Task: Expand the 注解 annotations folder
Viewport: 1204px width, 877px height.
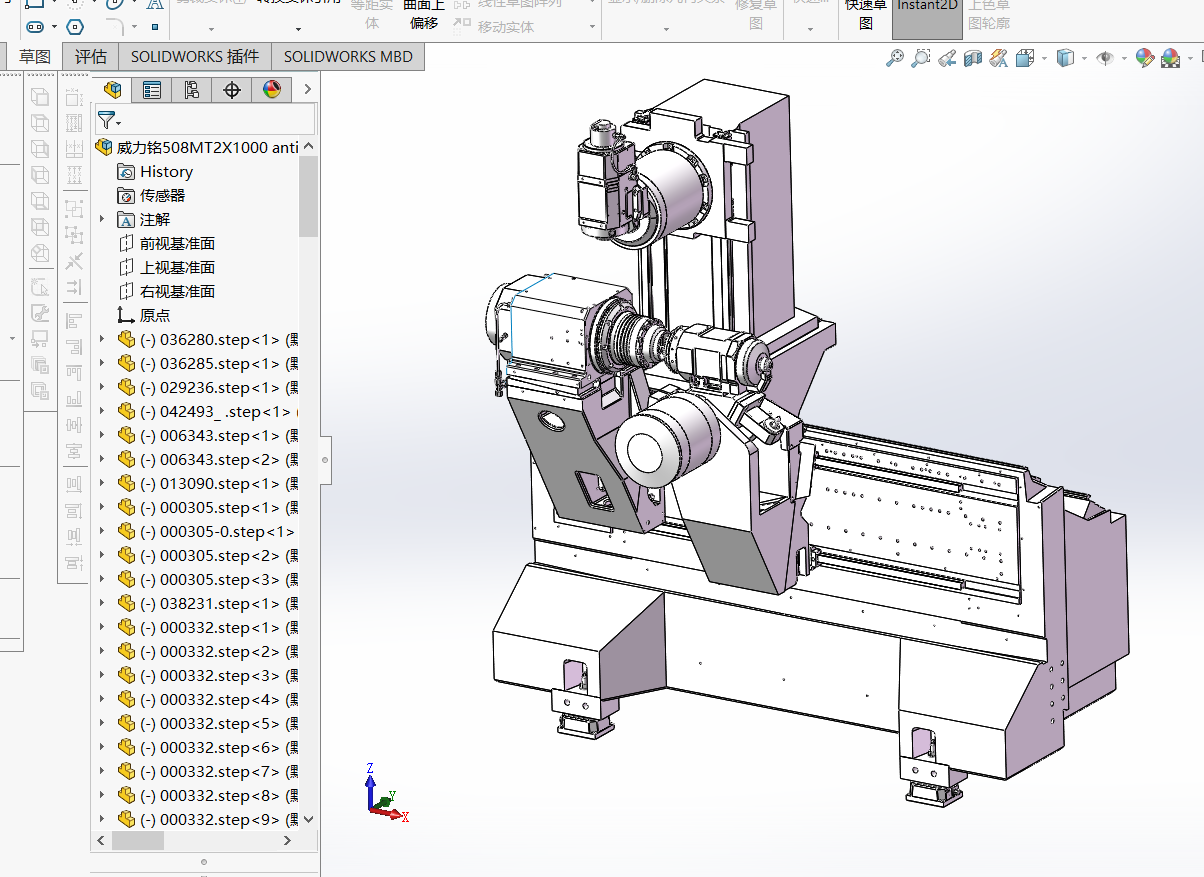Action: 101,220
